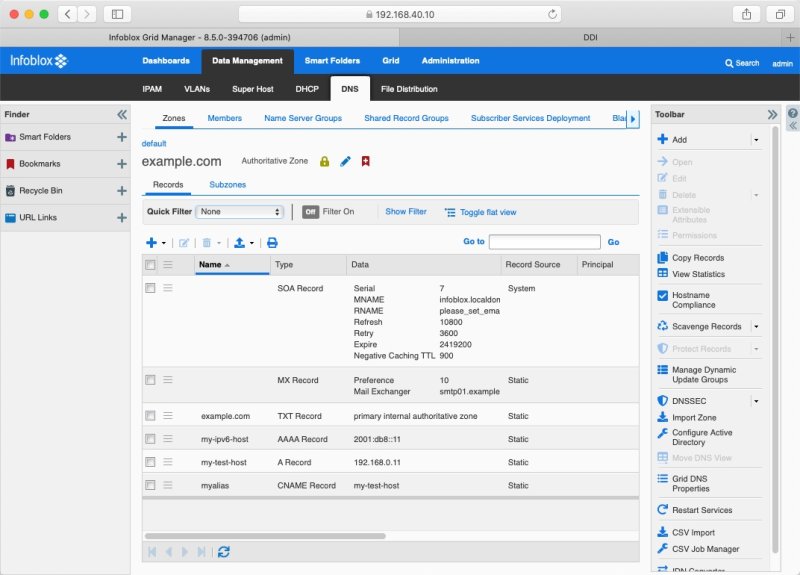Click the admin user link
The width and height of the screenshot is (800, 575).
pyautogui.click(x=782, y=64)
